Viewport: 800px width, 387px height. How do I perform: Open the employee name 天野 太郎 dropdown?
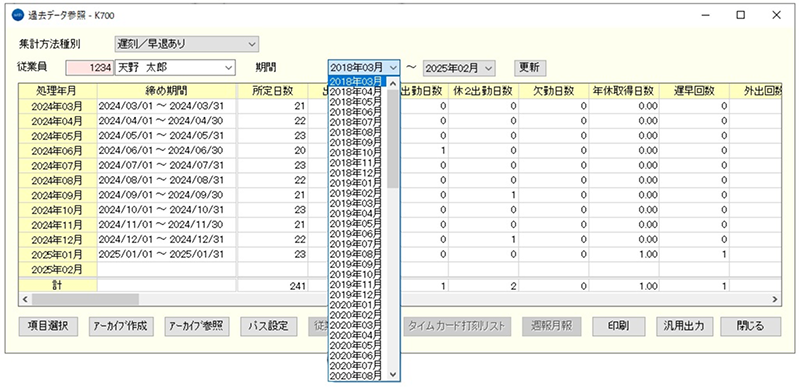175,67
